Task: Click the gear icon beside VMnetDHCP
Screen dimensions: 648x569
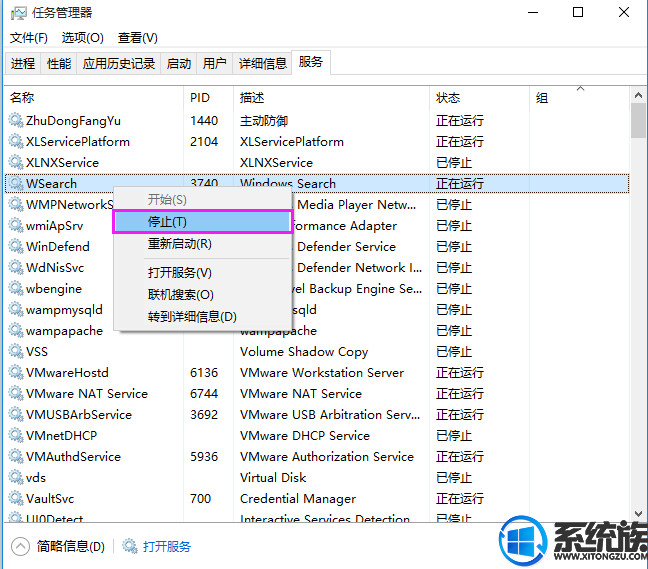Action: 16,435
